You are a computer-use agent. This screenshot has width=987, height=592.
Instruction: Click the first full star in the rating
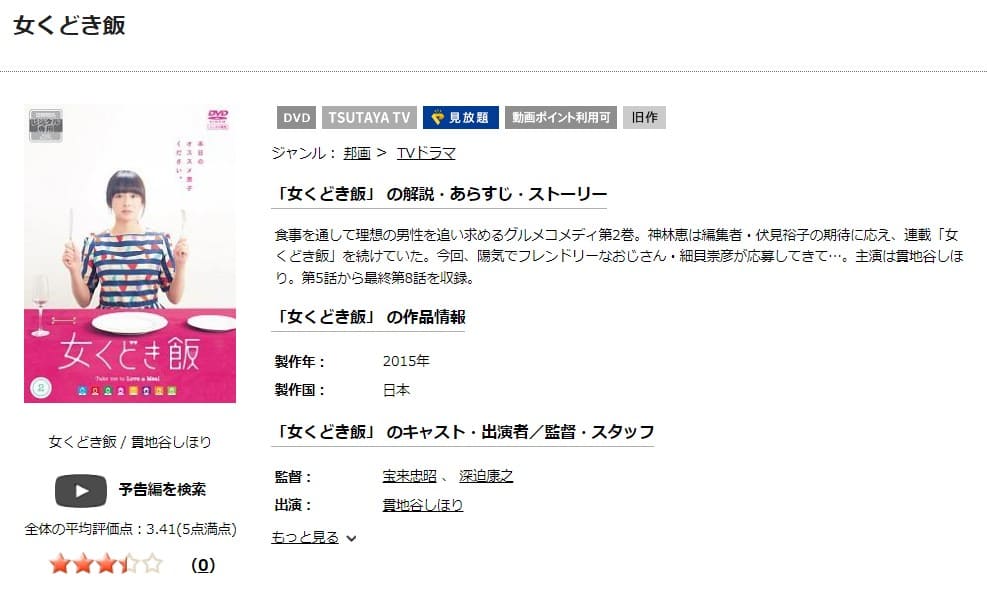[x=60, y=563]
